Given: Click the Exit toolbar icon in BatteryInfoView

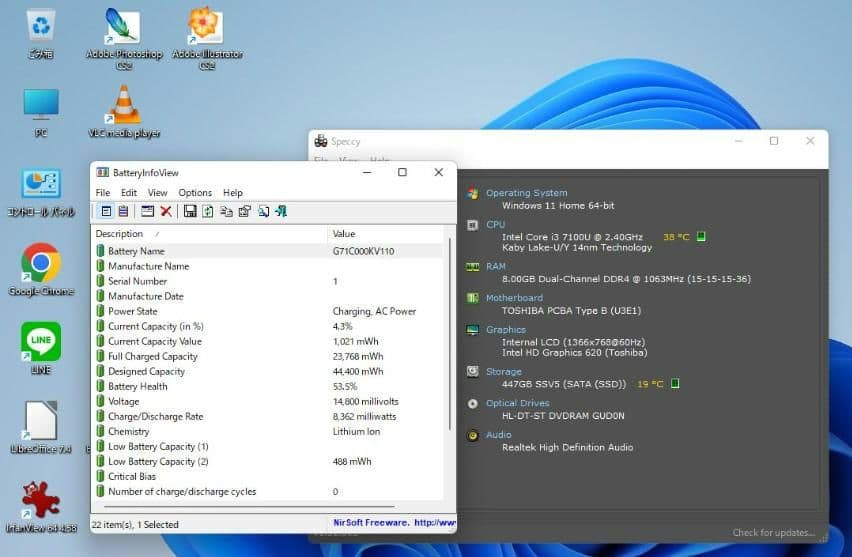Looking at the screenshot, I should tap(281, 211).
